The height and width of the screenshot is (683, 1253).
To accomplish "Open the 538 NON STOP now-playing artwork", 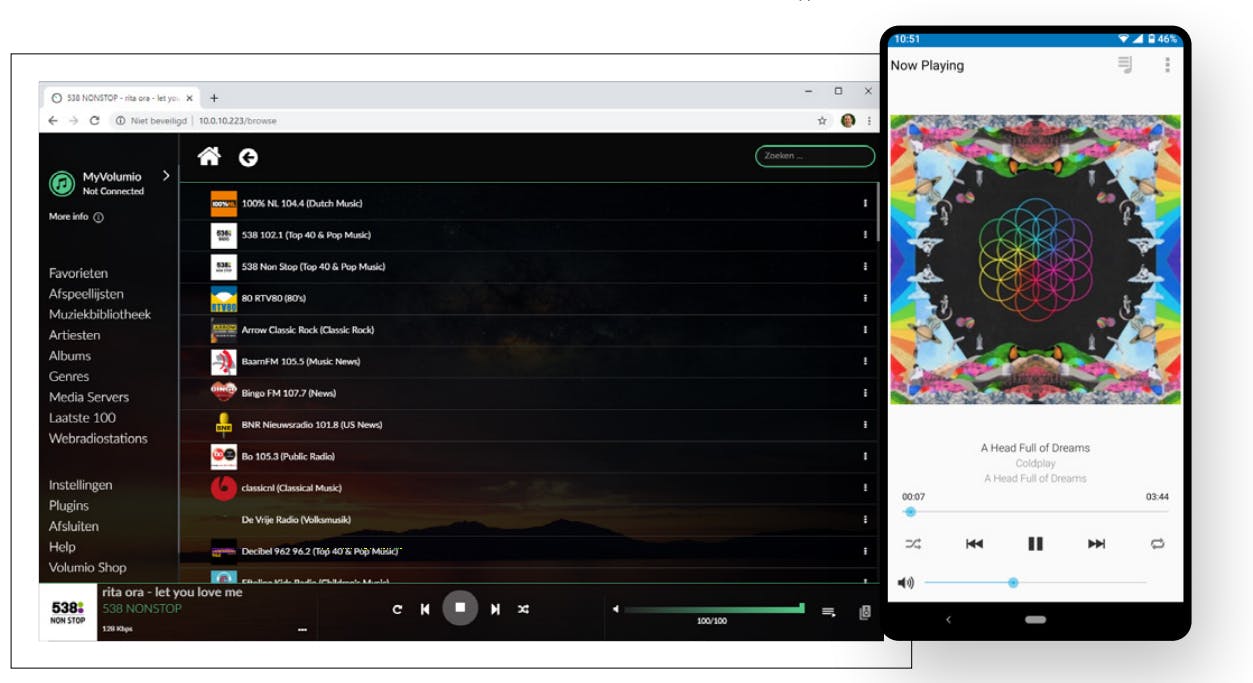I will (67, 613).
